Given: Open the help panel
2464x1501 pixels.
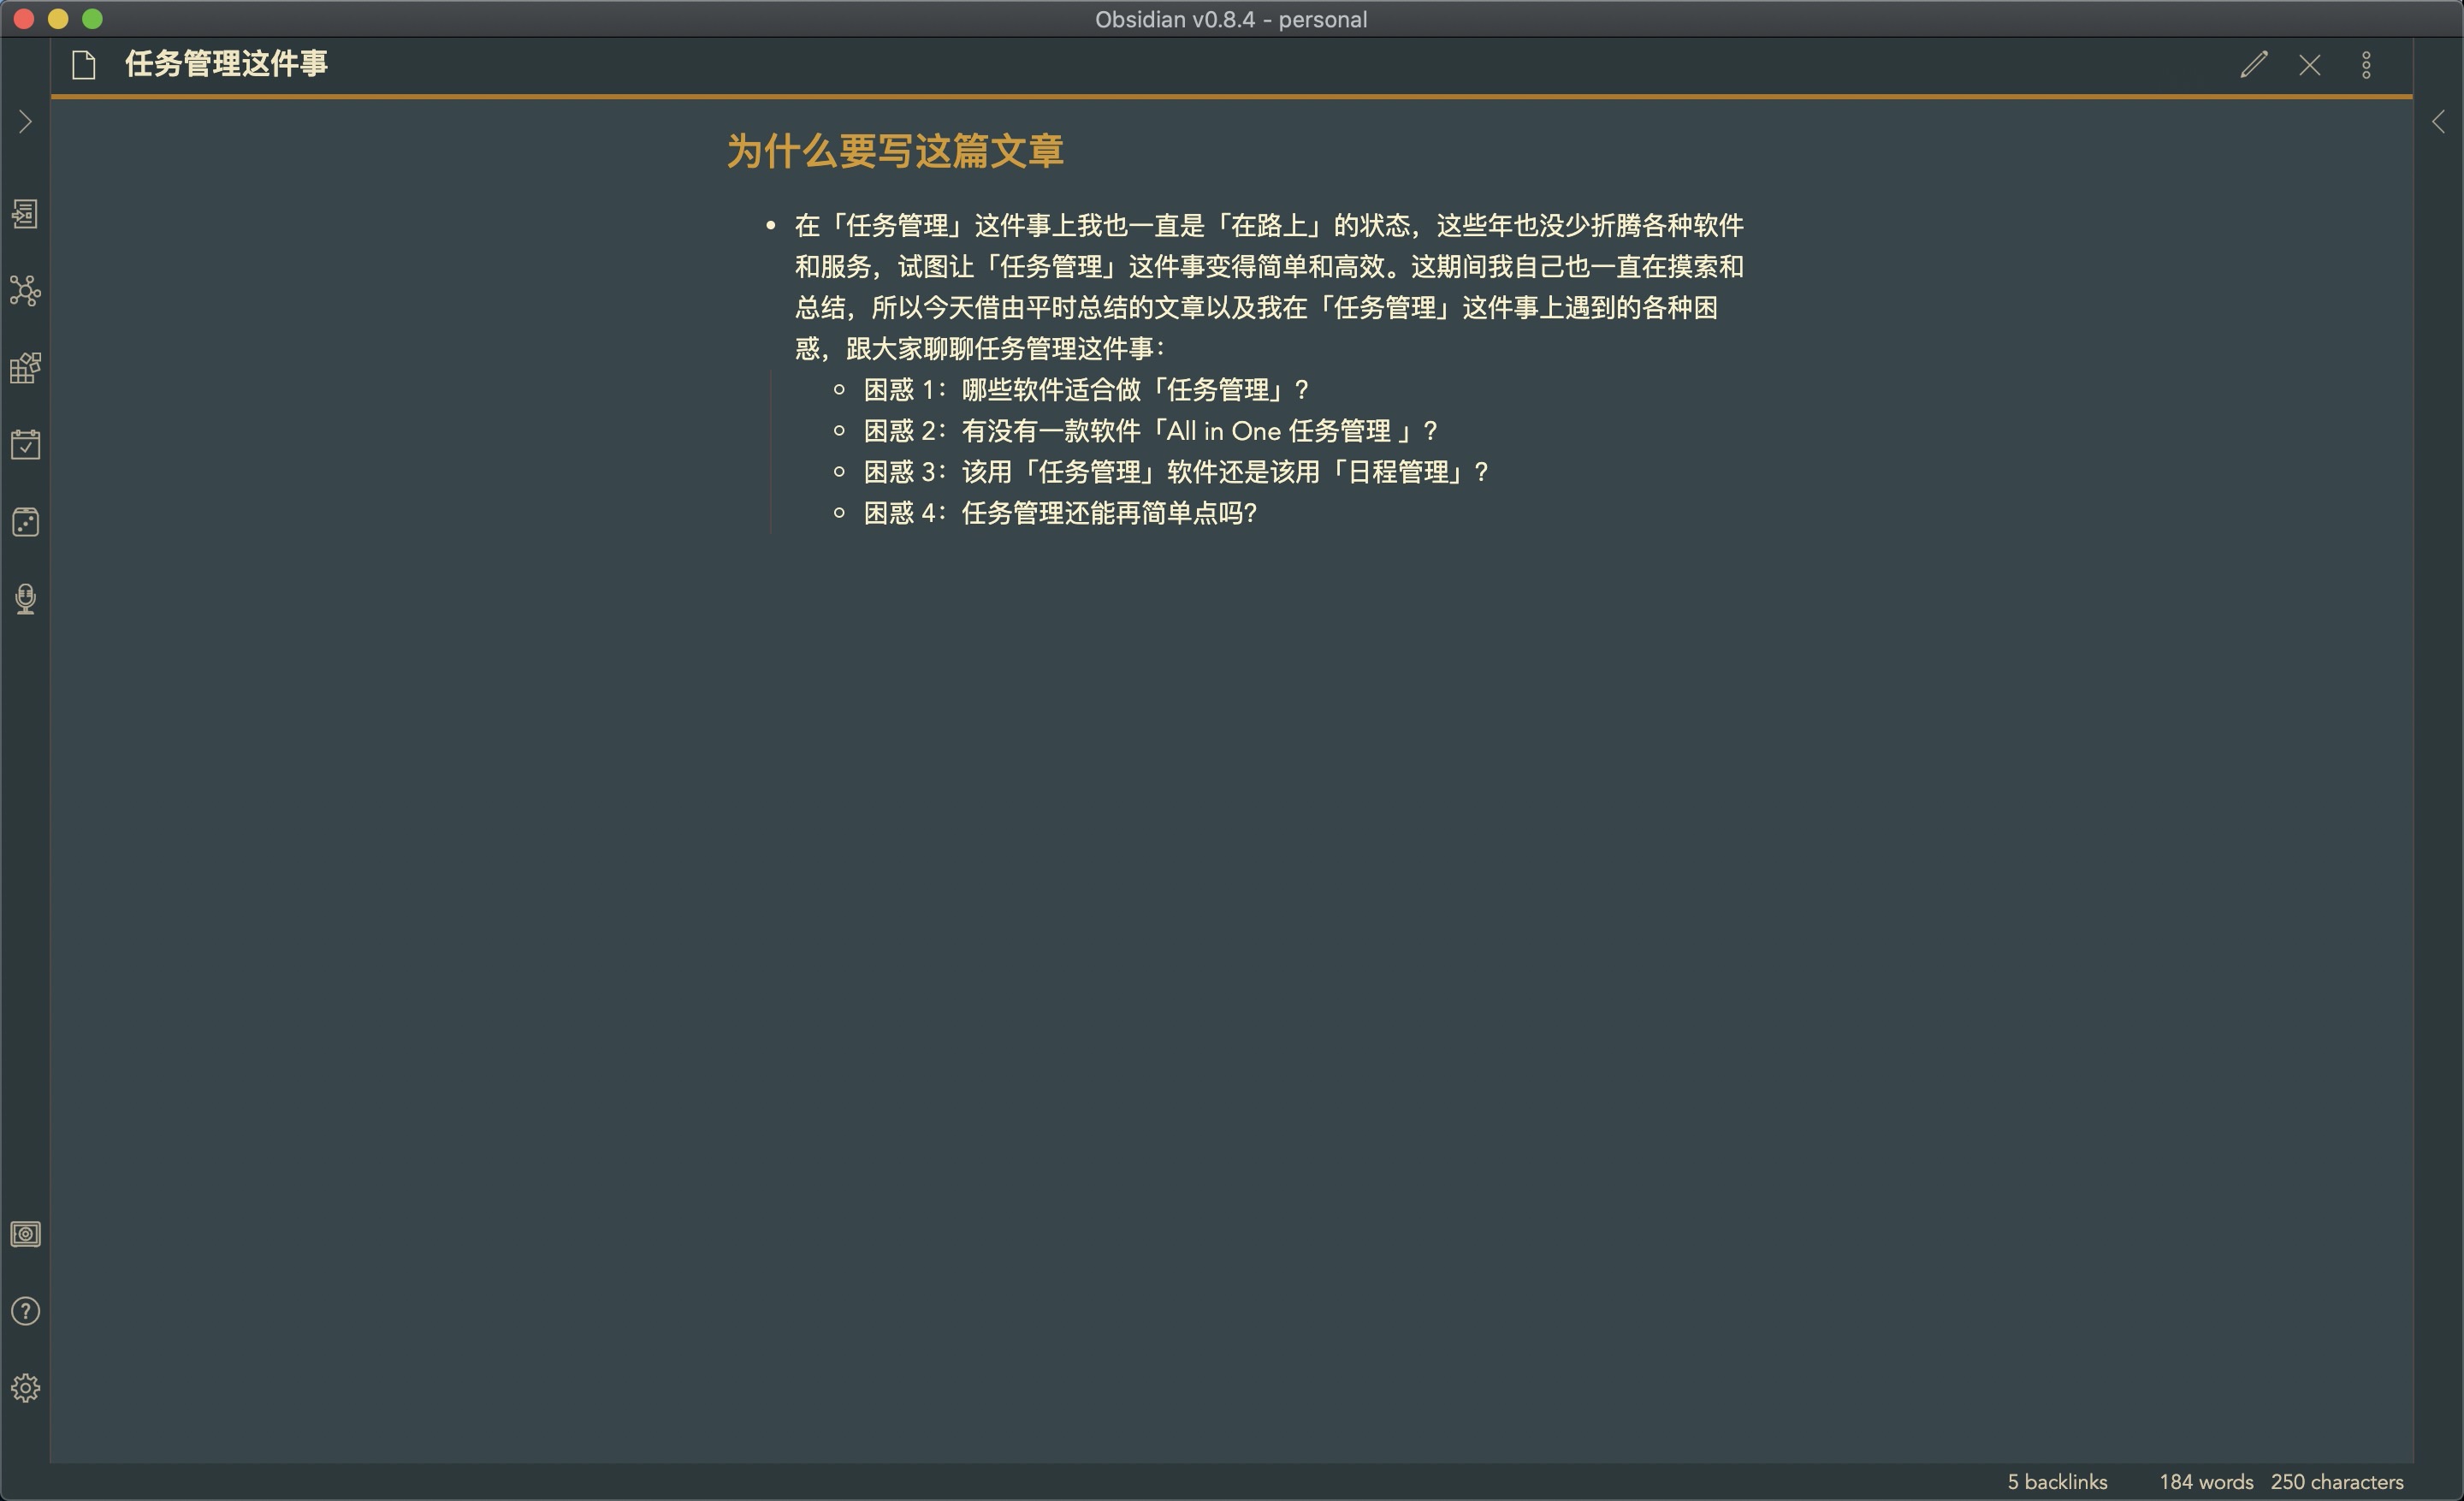Looking at the screenshot, I should (25, 1311).
